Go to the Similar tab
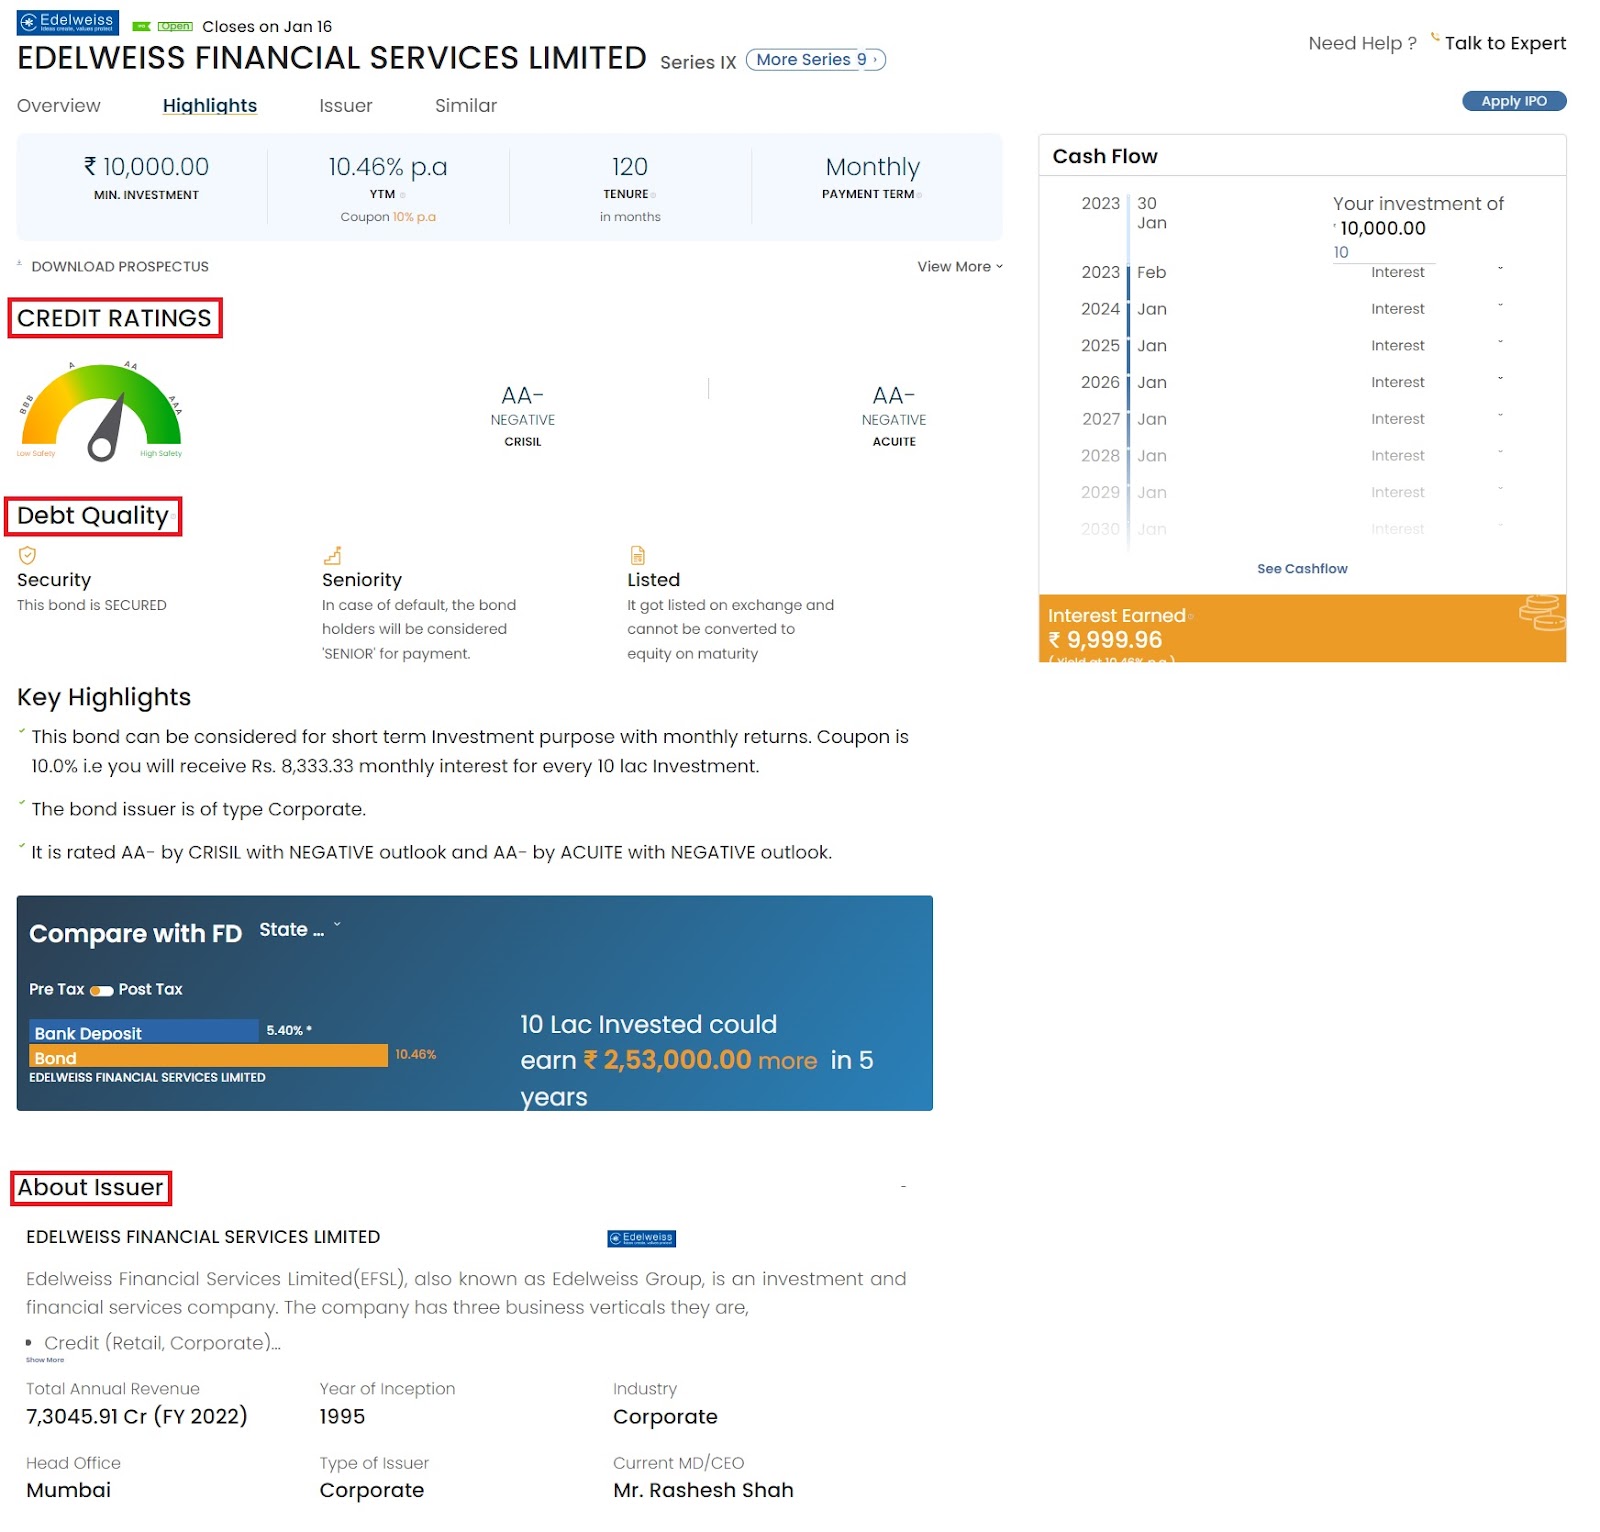1600x1532 pixels. 466,105
